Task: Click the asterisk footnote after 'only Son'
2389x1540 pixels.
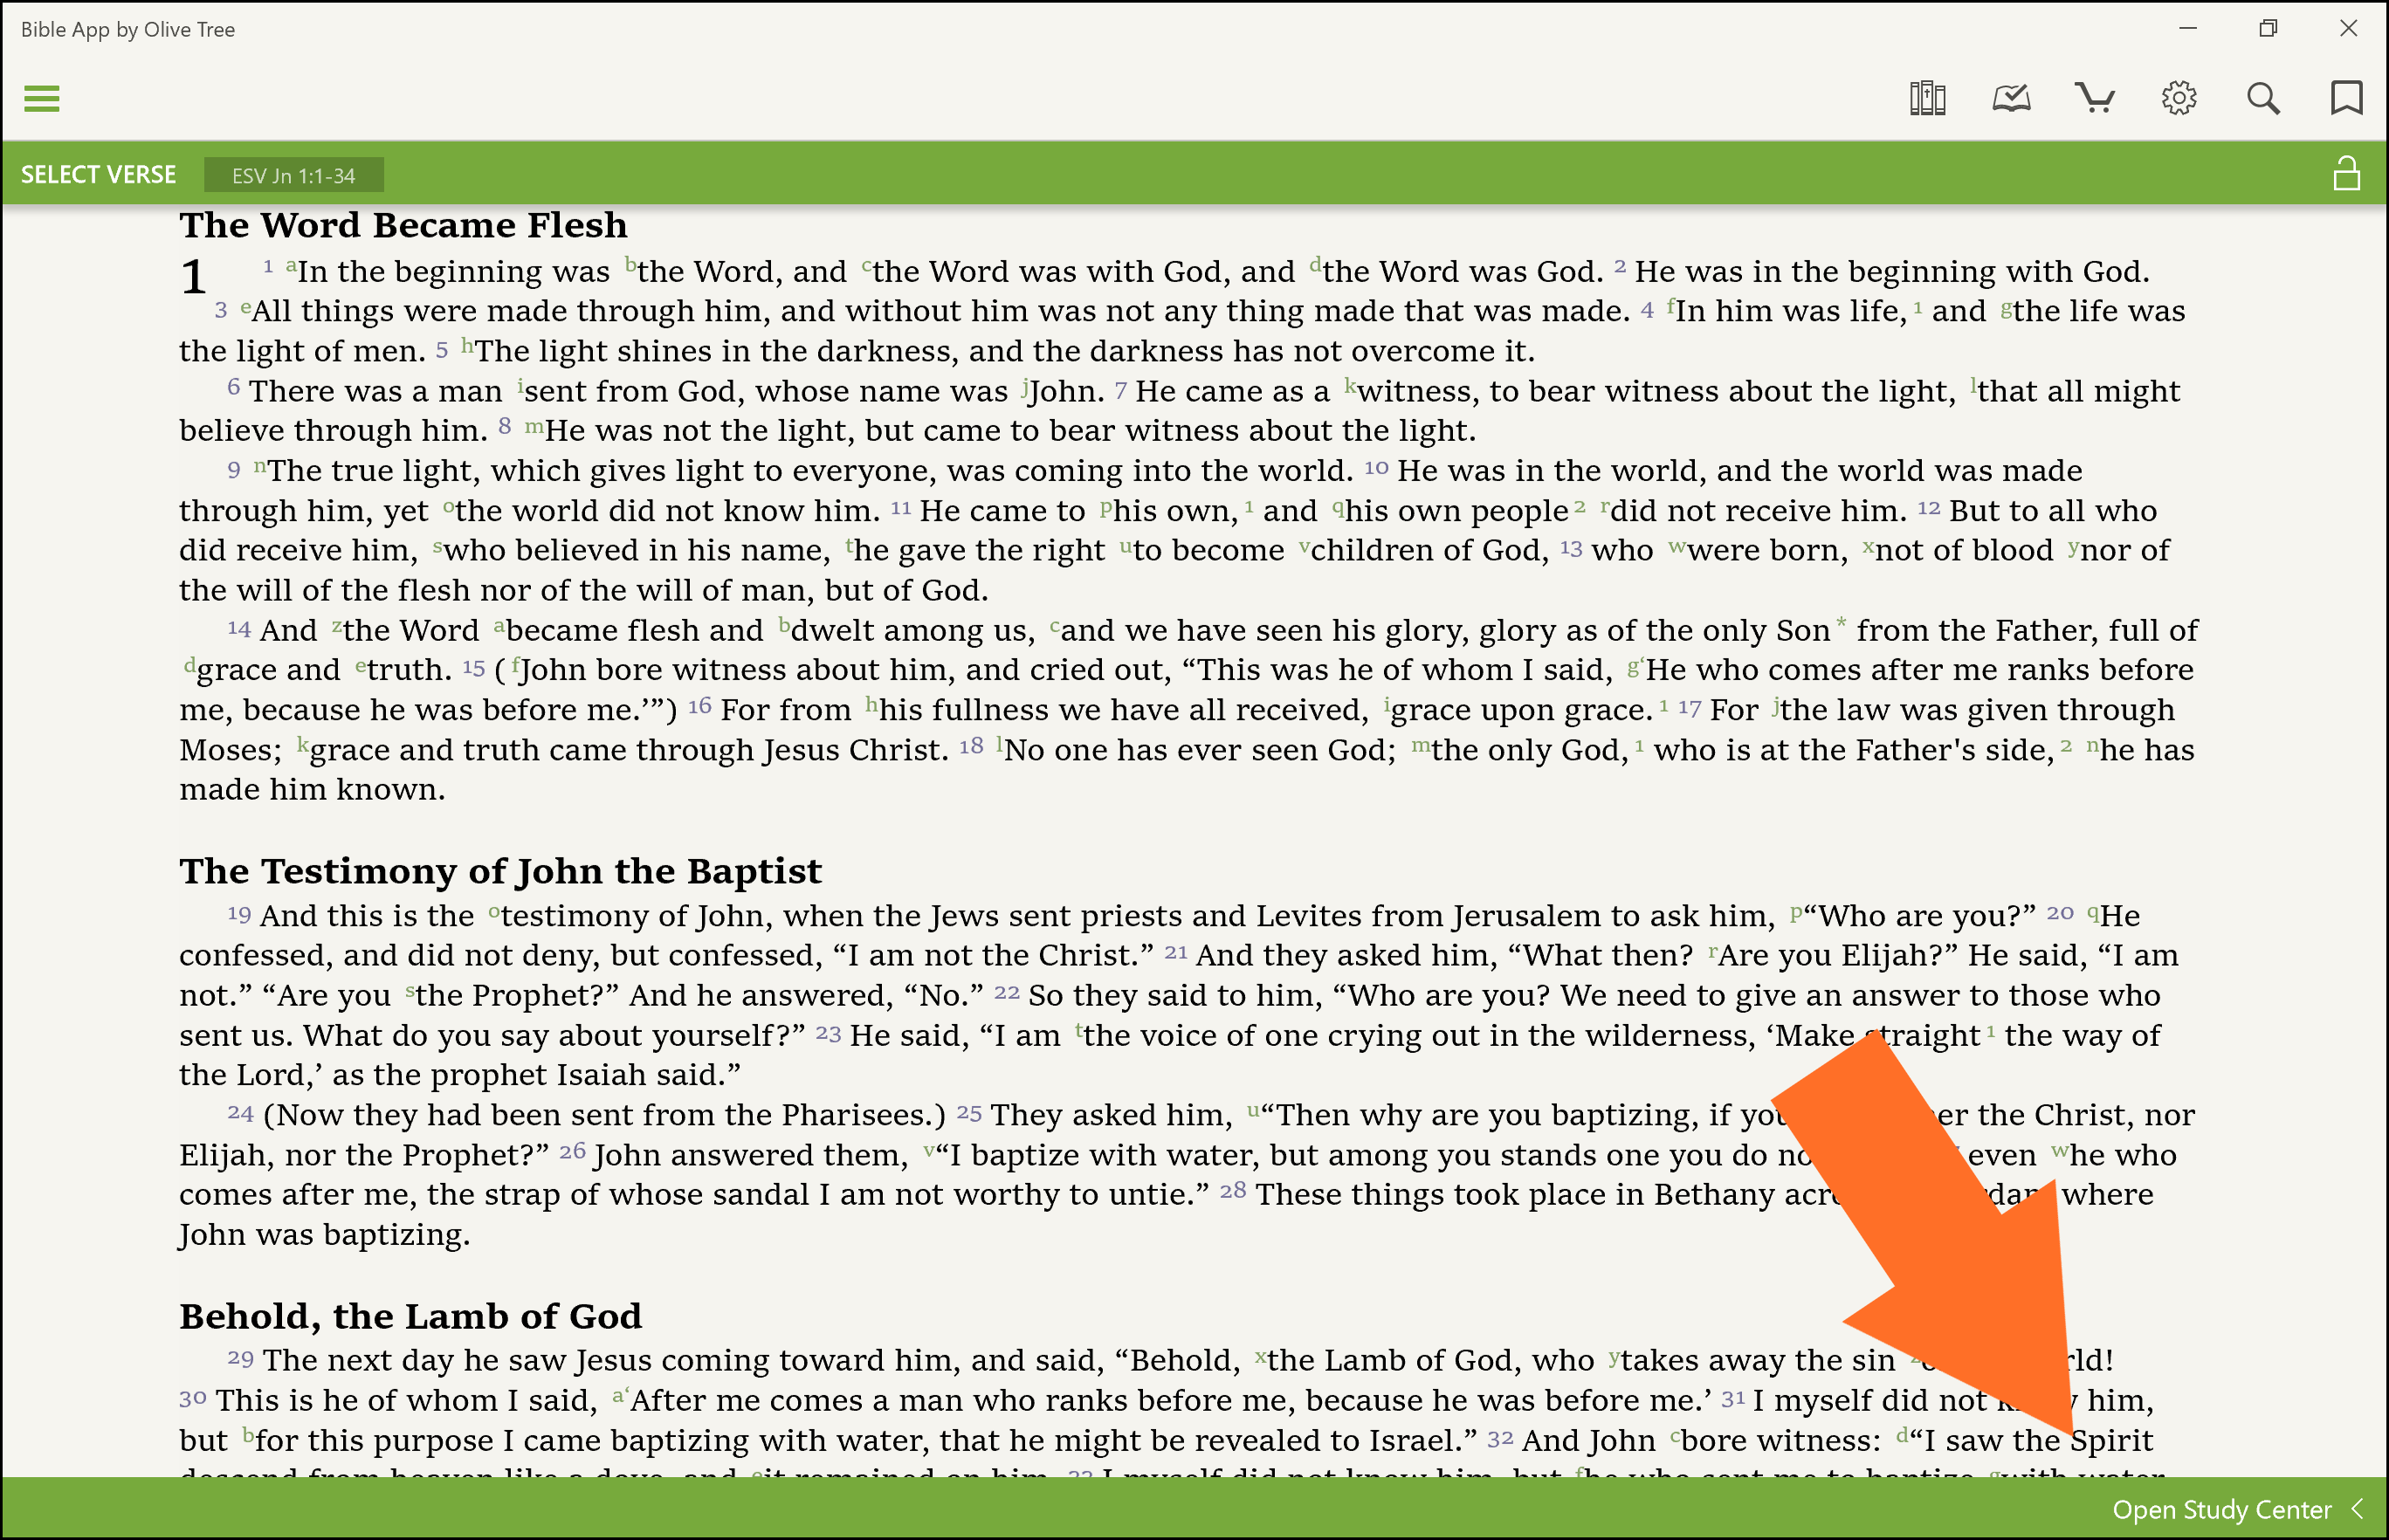Action: click(1841, 623)
